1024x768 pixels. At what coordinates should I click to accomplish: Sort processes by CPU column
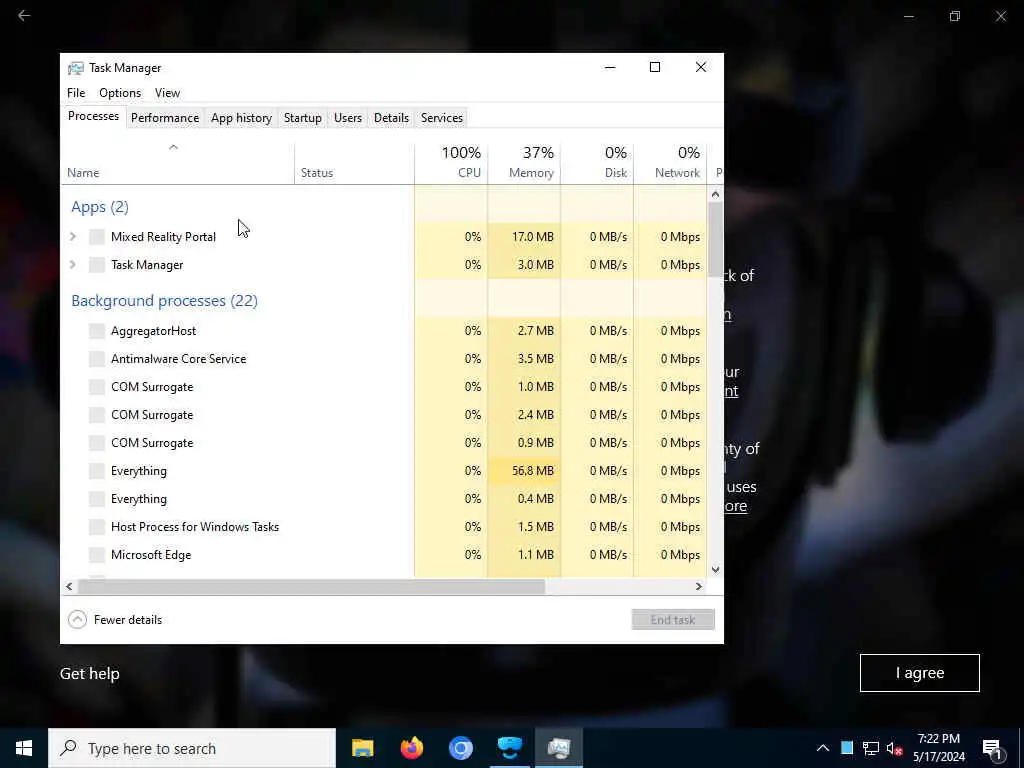(451, 163)
